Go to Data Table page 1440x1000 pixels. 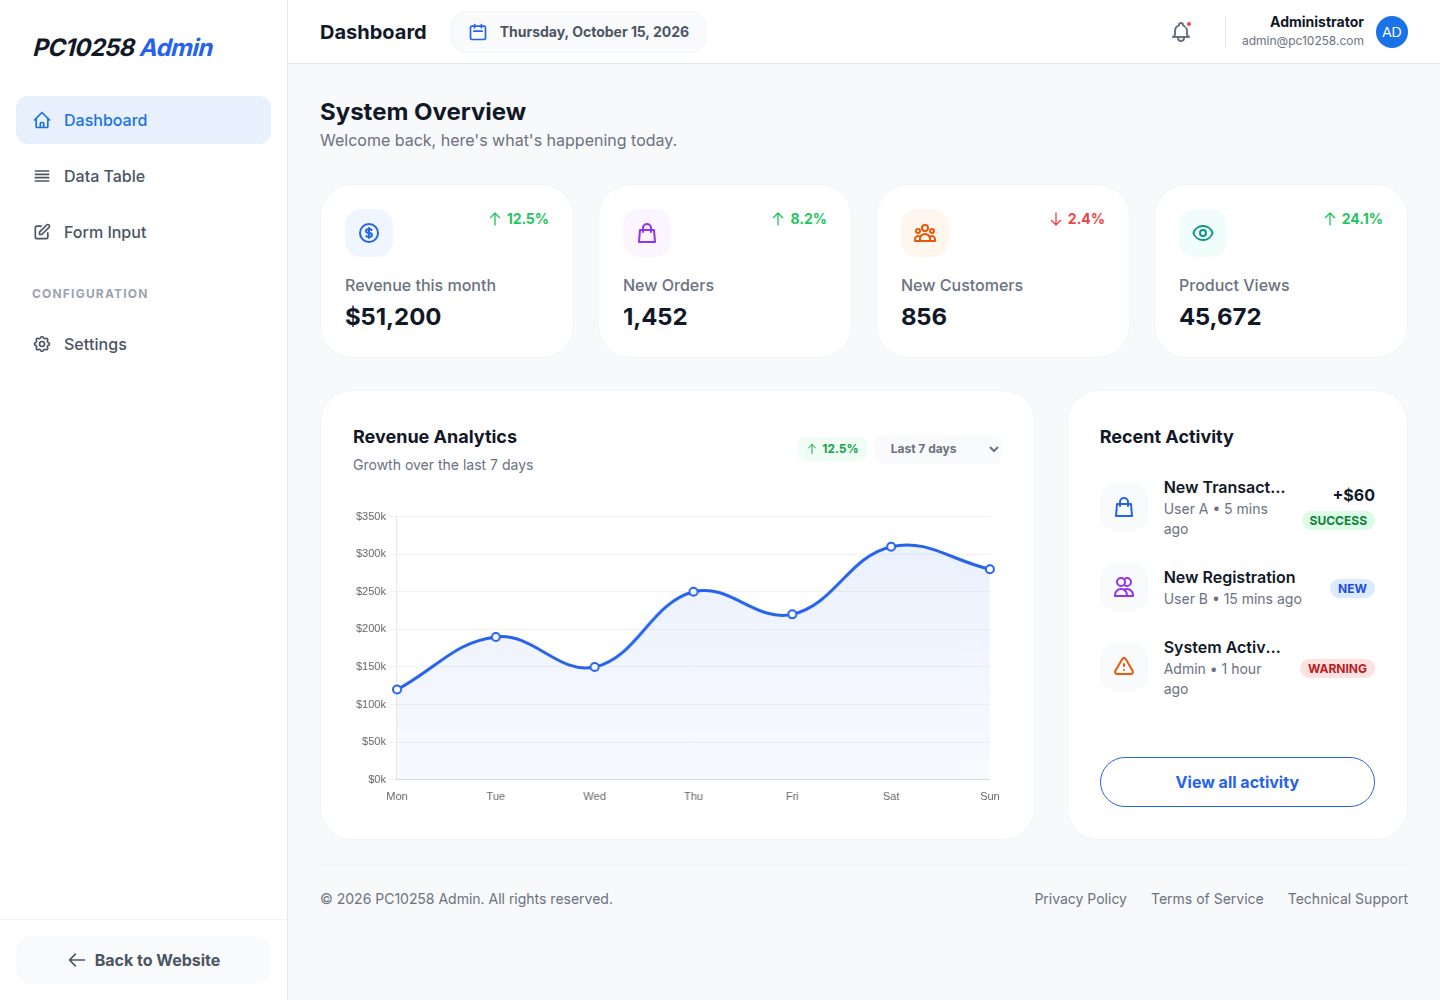tap(143, 176)
